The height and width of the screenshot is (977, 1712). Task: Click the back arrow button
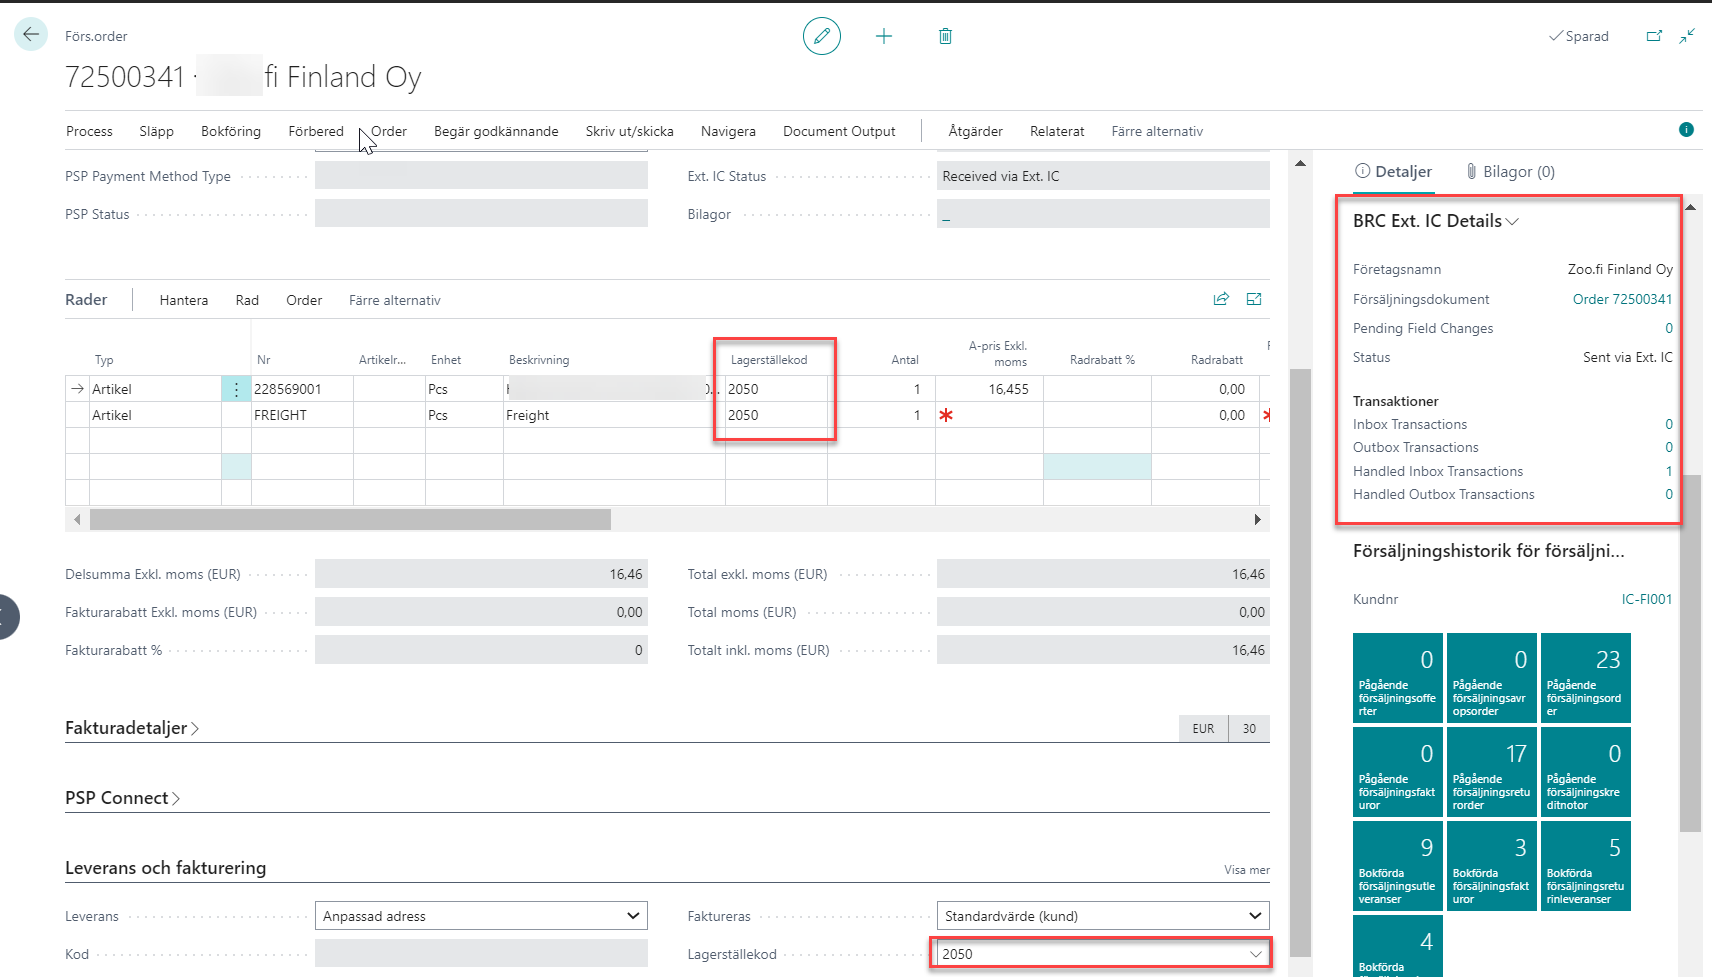click(x=31, y=35)
